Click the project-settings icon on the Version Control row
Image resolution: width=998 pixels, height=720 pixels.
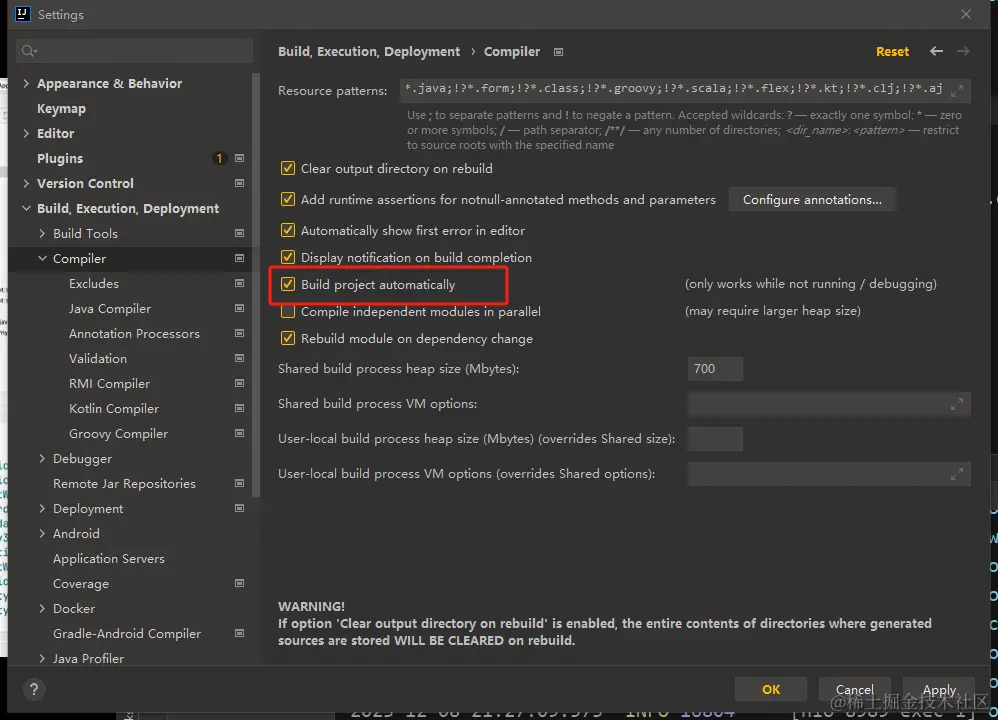(x=239, y=183)
